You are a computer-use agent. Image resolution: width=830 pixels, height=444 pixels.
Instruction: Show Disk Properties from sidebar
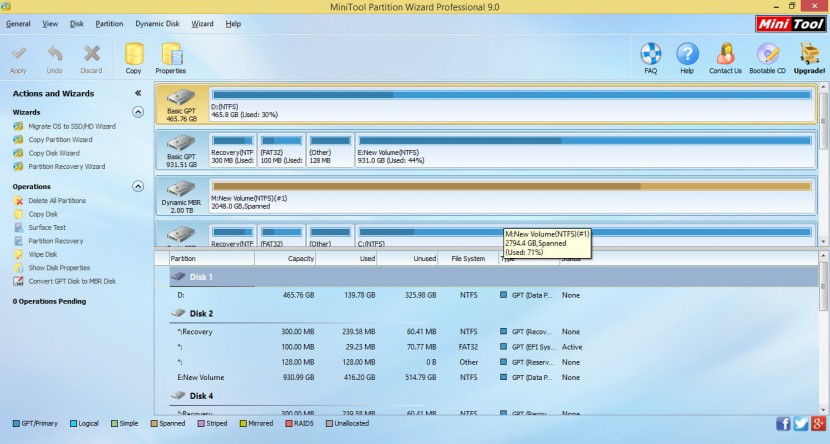click(x=59, y=268)
